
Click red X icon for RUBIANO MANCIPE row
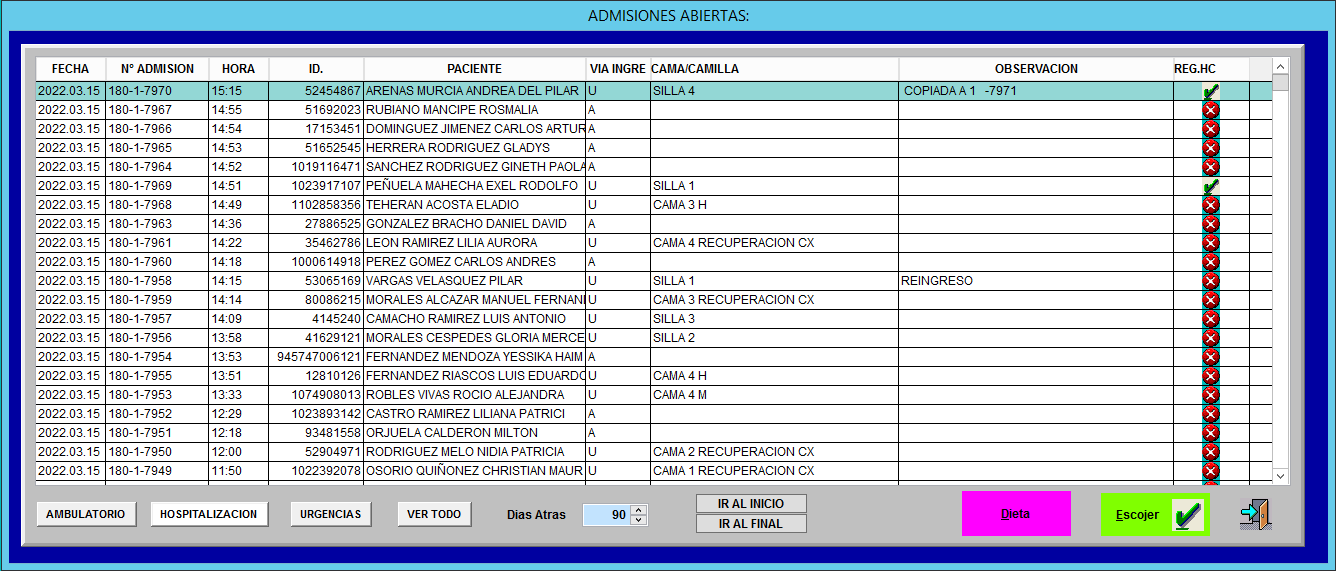[x=1210, y=110]
